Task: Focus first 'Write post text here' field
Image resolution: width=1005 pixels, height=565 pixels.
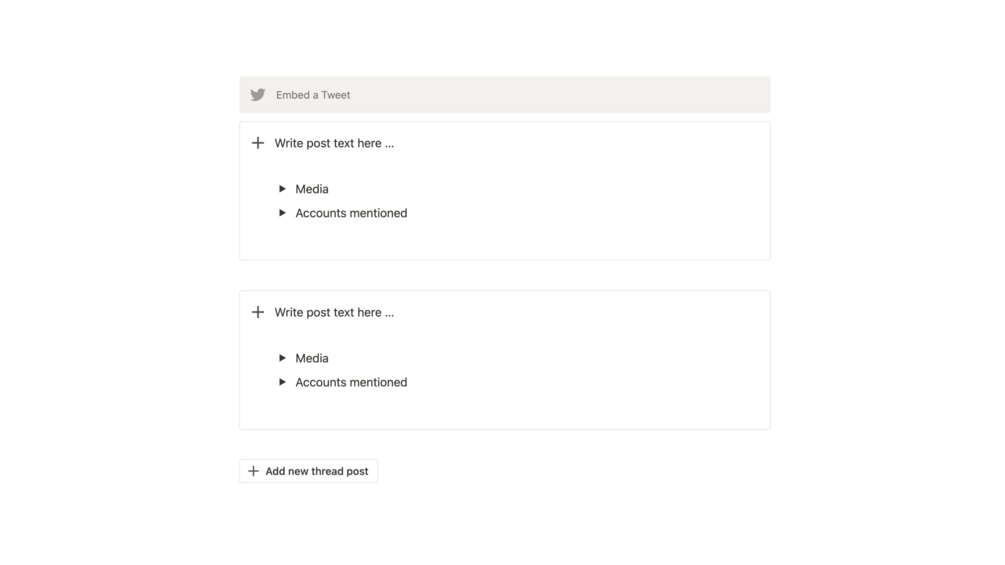Action: point(334,143)
